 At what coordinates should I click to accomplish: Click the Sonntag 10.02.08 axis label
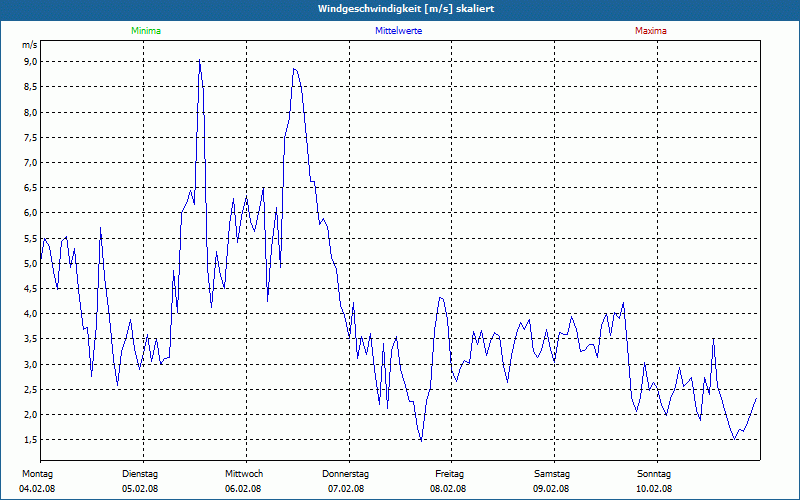coord(654,481)
